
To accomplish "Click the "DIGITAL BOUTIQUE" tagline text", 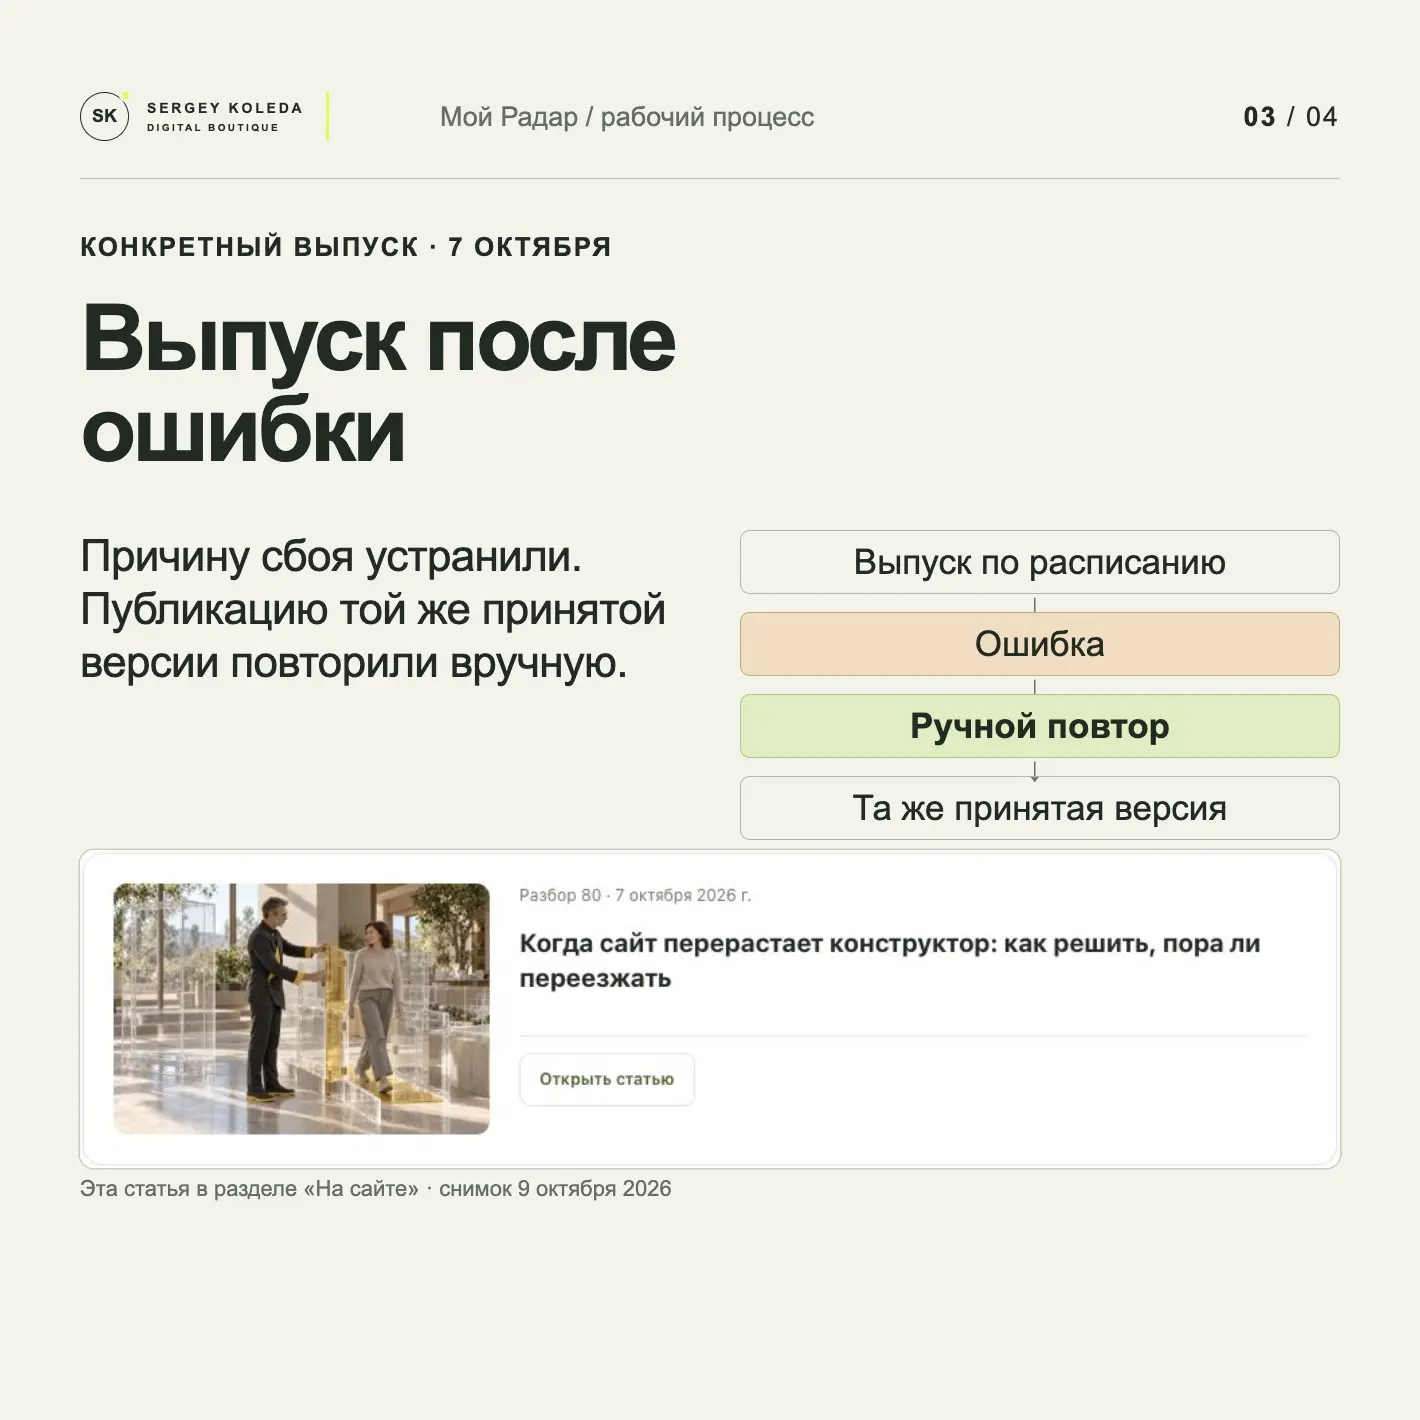I will (213, 128).
